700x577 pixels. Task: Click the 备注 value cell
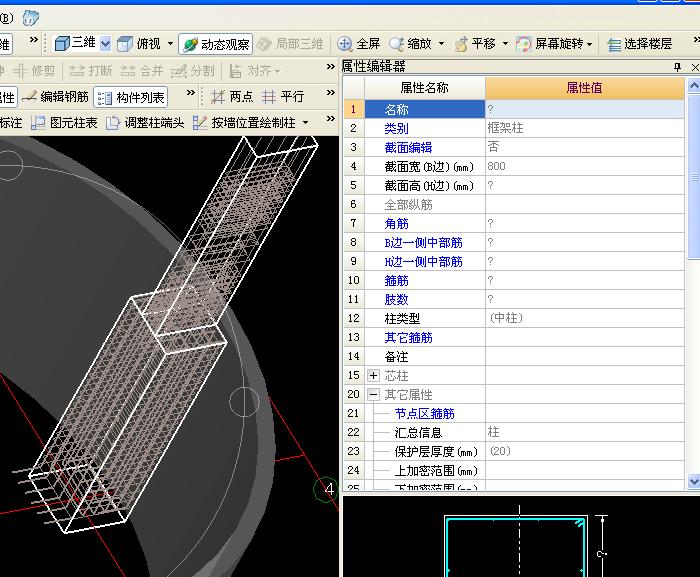coord(584,356)
